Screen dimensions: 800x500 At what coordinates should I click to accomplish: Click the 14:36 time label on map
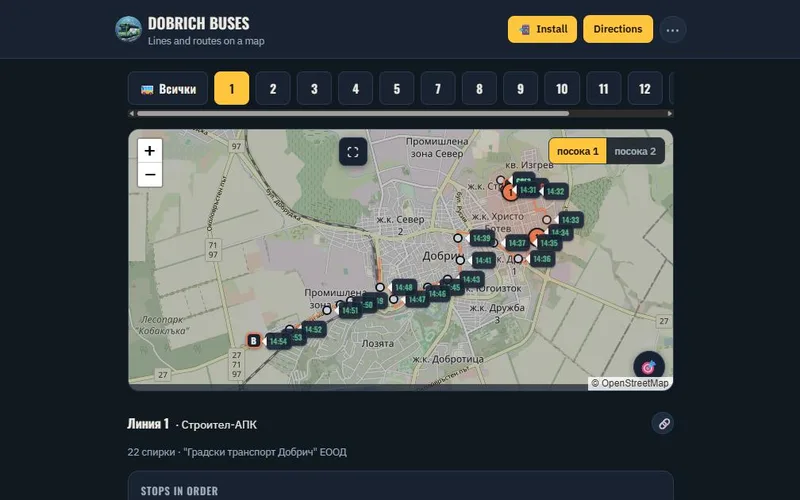(x=542, y=259)
